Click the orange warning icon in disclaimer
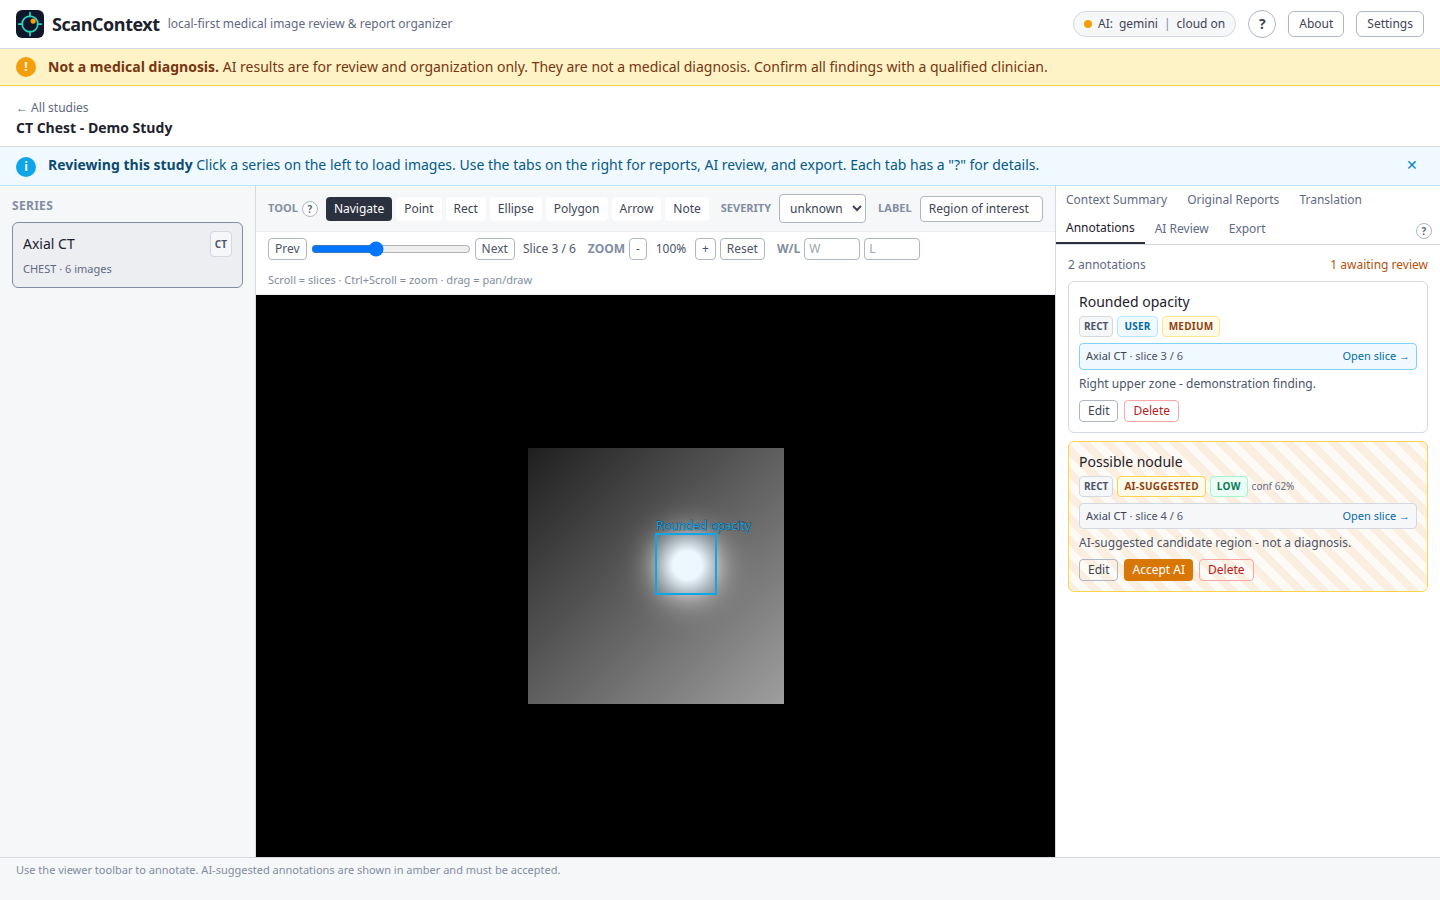1440x900 pixels. click(x=27, y=67)
